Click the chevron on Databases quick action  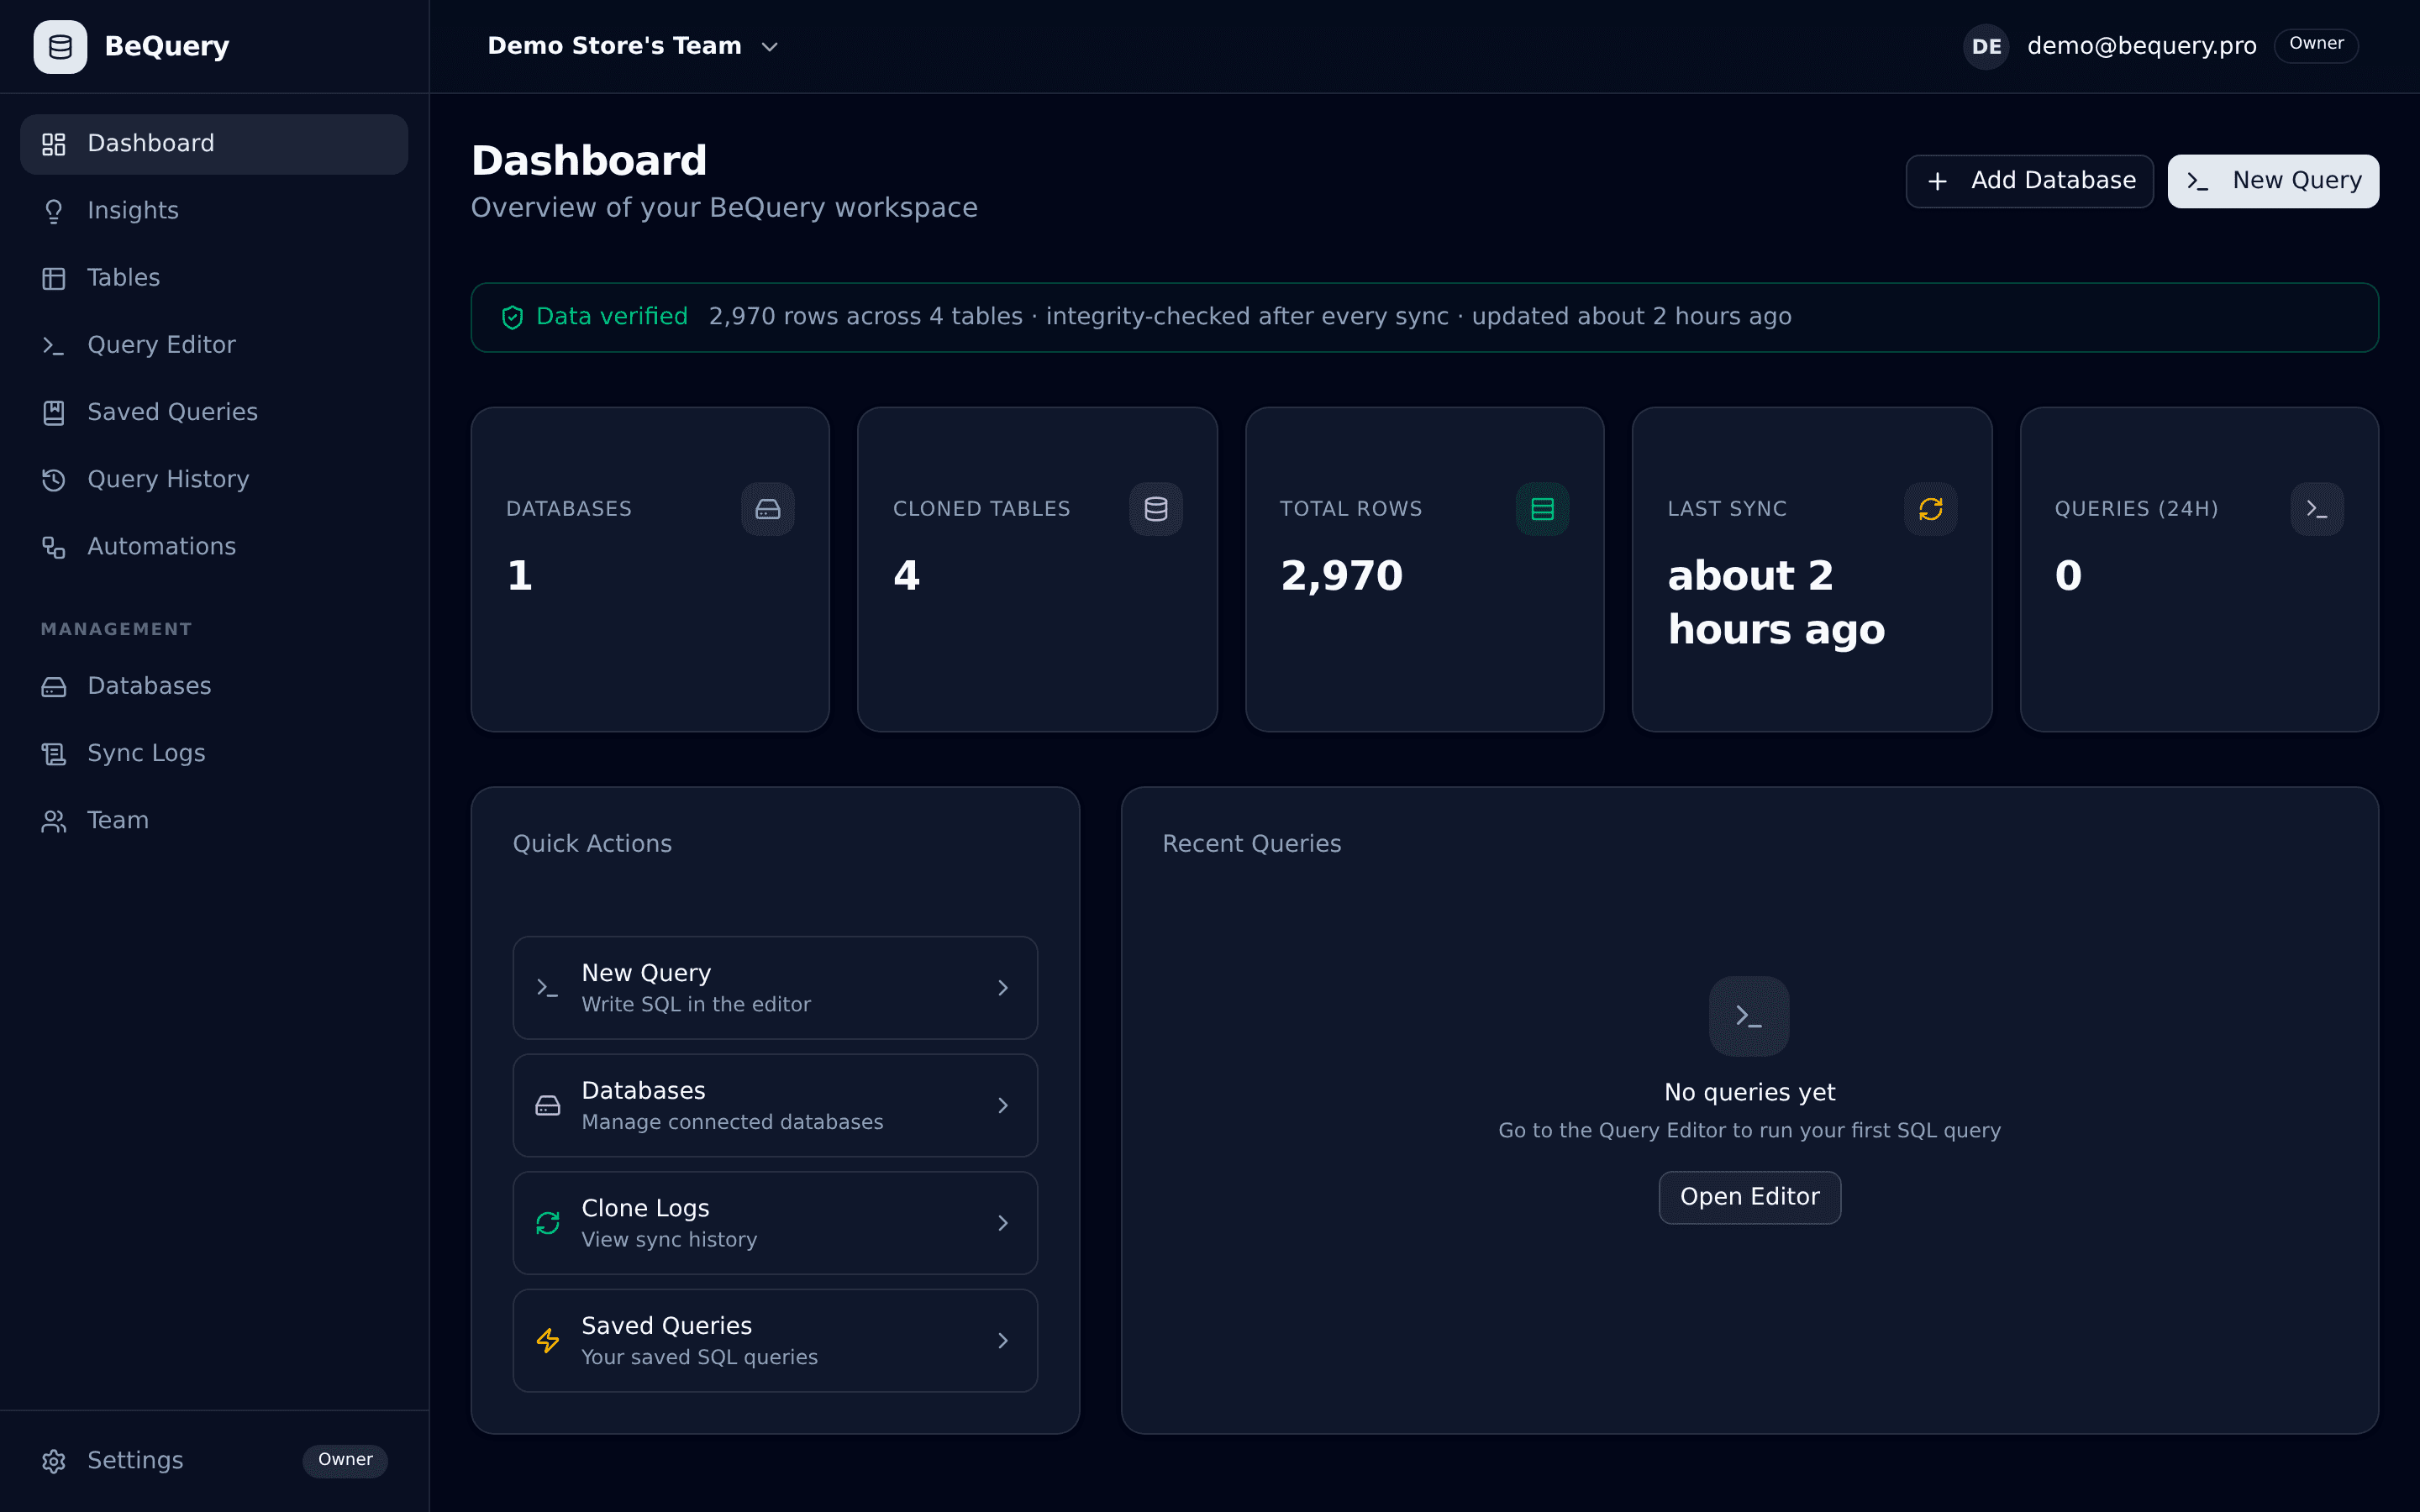coord(1003,1105)
